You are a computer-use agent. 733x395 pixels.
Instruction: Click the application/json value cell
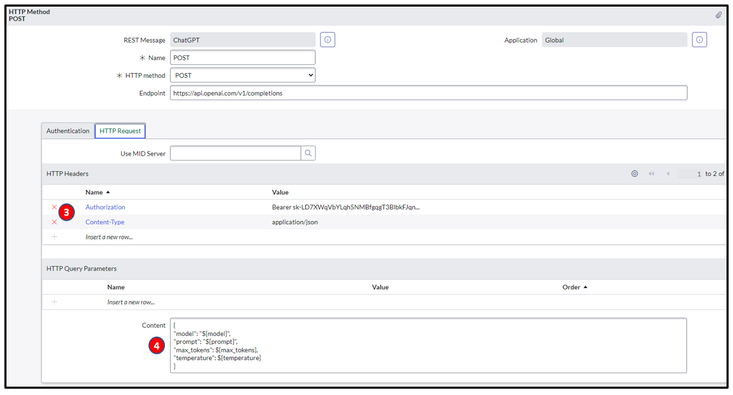295,222
